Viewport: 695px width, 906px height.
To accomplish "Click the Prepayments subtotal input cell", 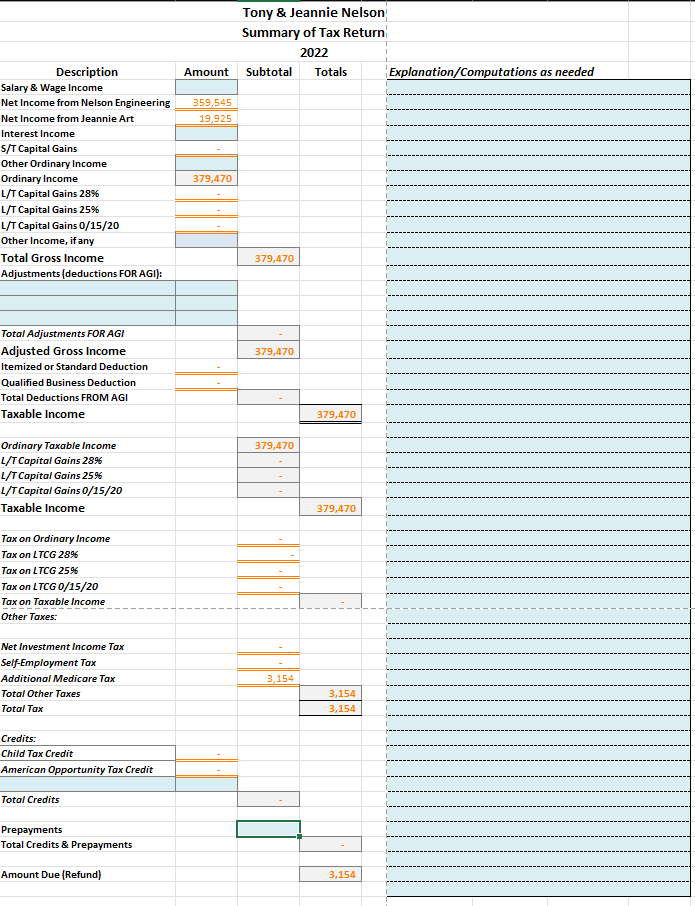I will click(268, 829).
